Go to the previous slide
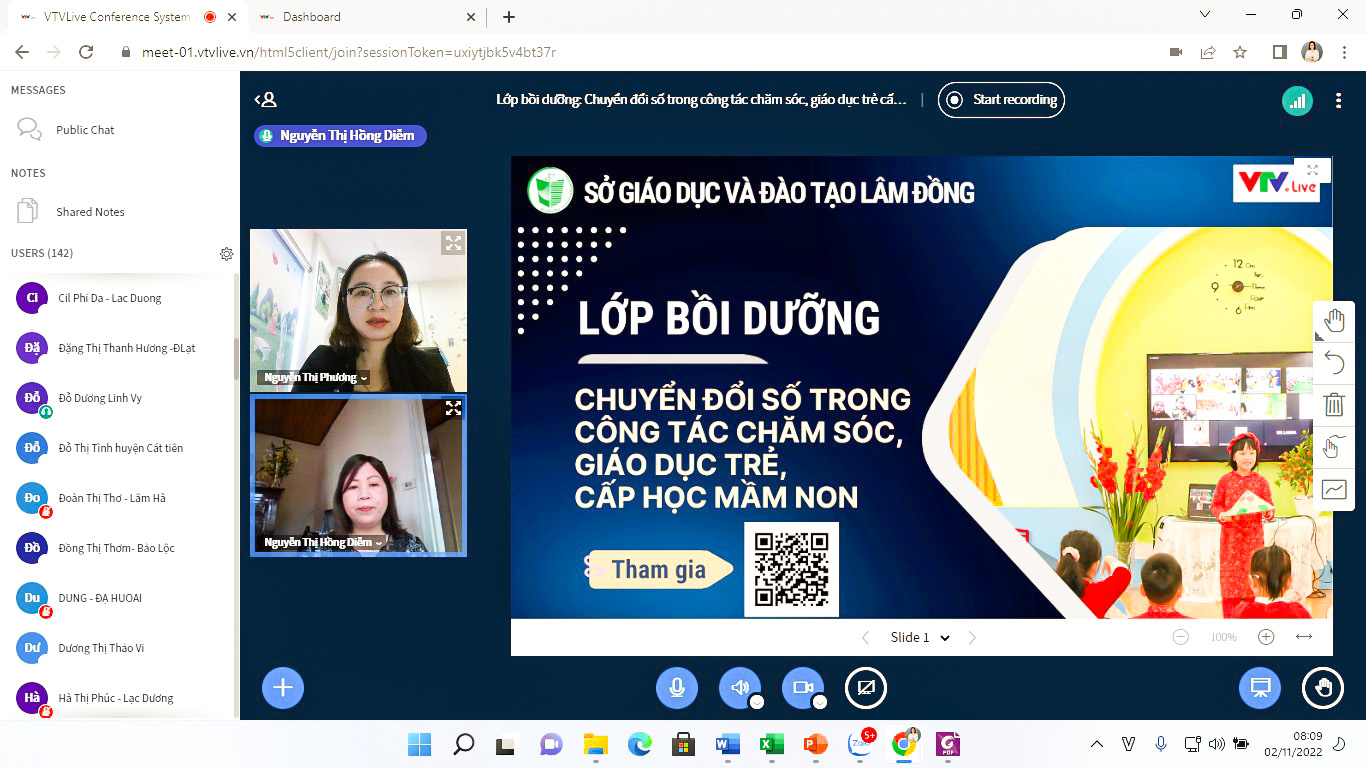 pos(866,637)
